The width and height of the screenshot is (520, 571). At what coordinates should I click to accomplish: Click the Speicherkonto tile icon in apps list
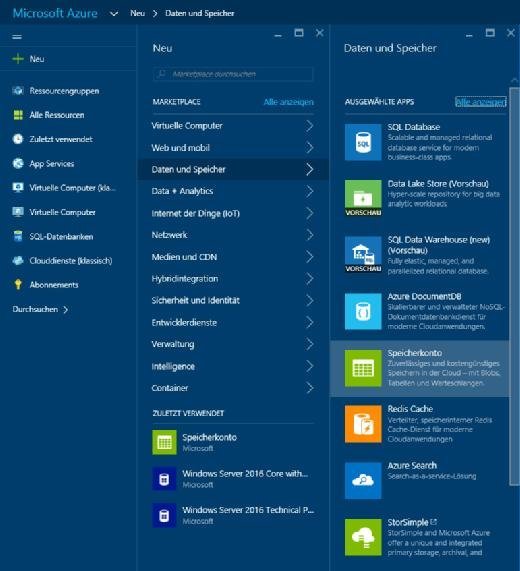point(363,368)
